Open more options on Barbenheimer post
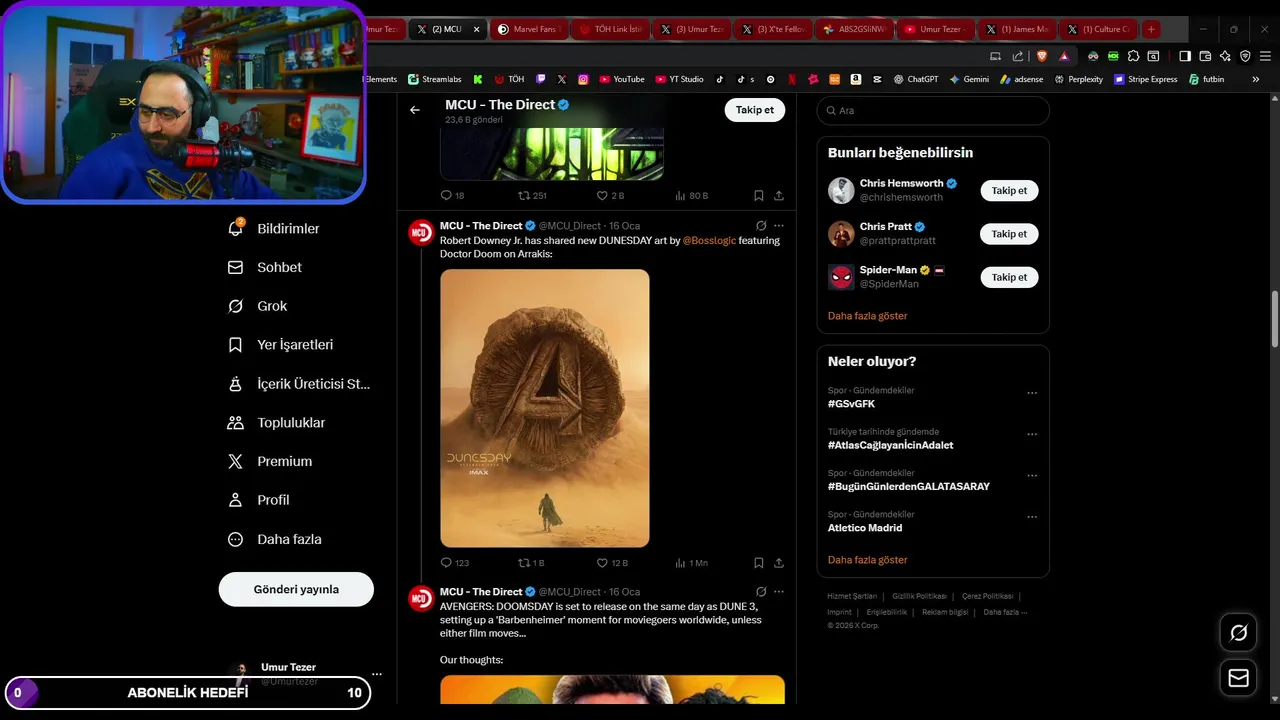Viewport: 1280px width, 720px height. [779, 592]
